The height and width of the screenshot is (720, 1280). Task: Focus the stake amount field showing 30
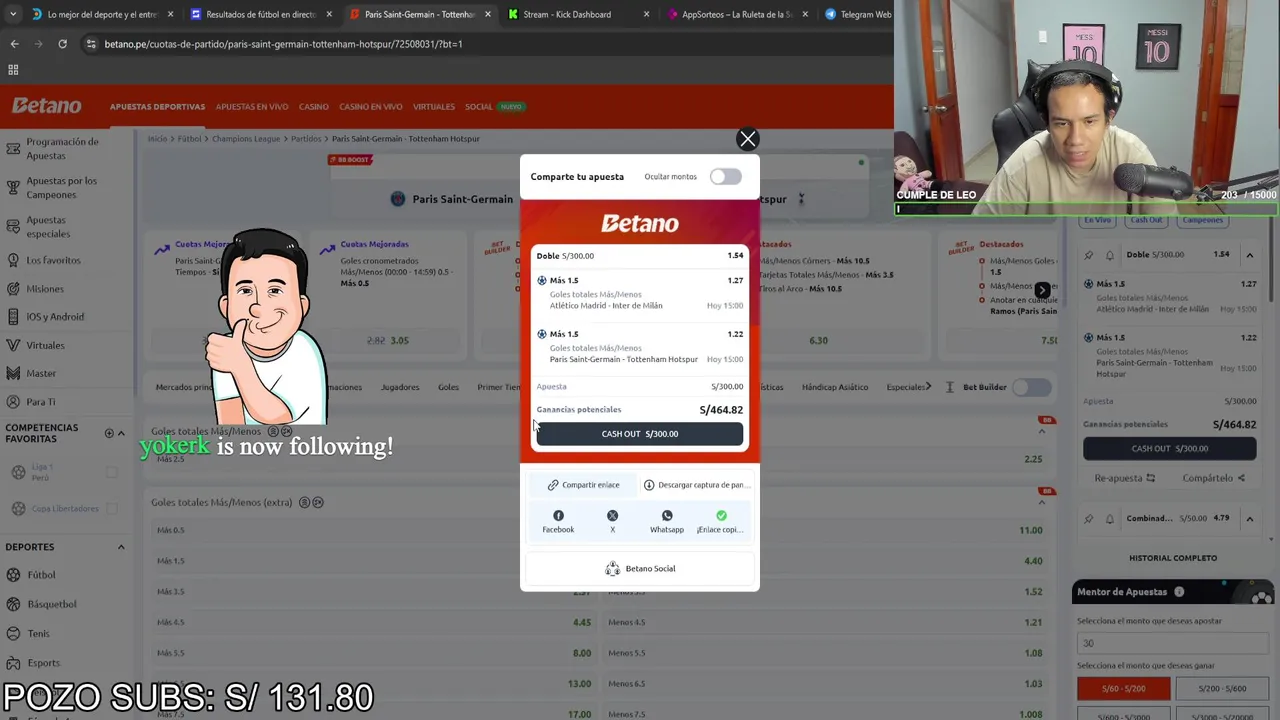1174,644
